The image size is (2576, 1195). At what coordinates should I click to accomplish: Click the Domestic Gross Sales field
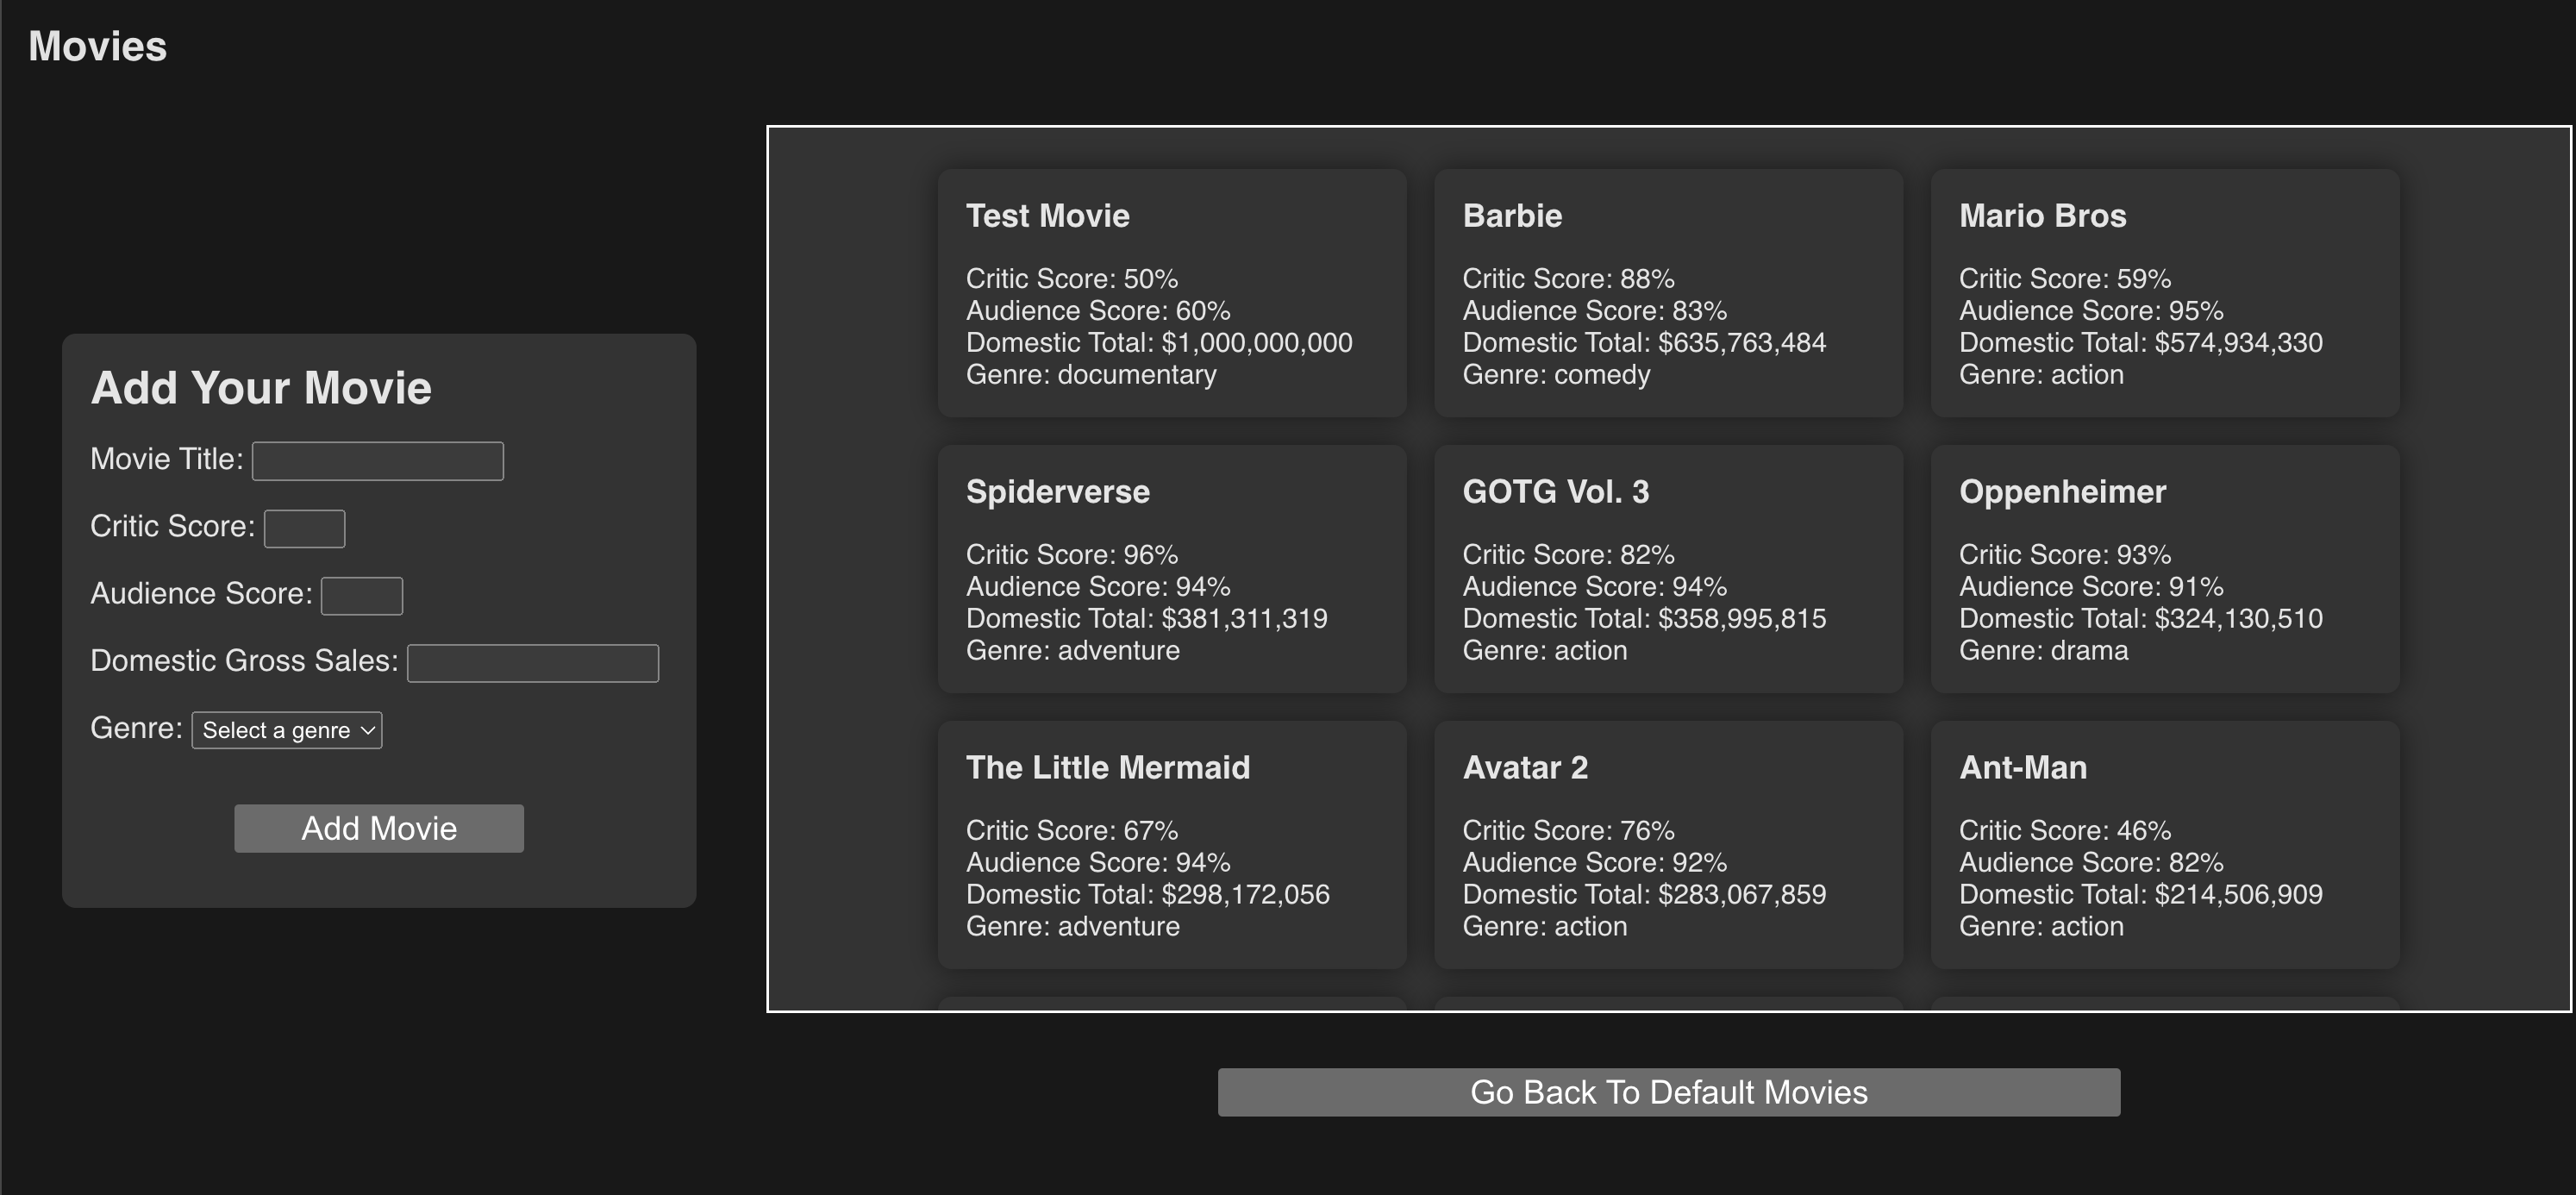click(532, 663)
